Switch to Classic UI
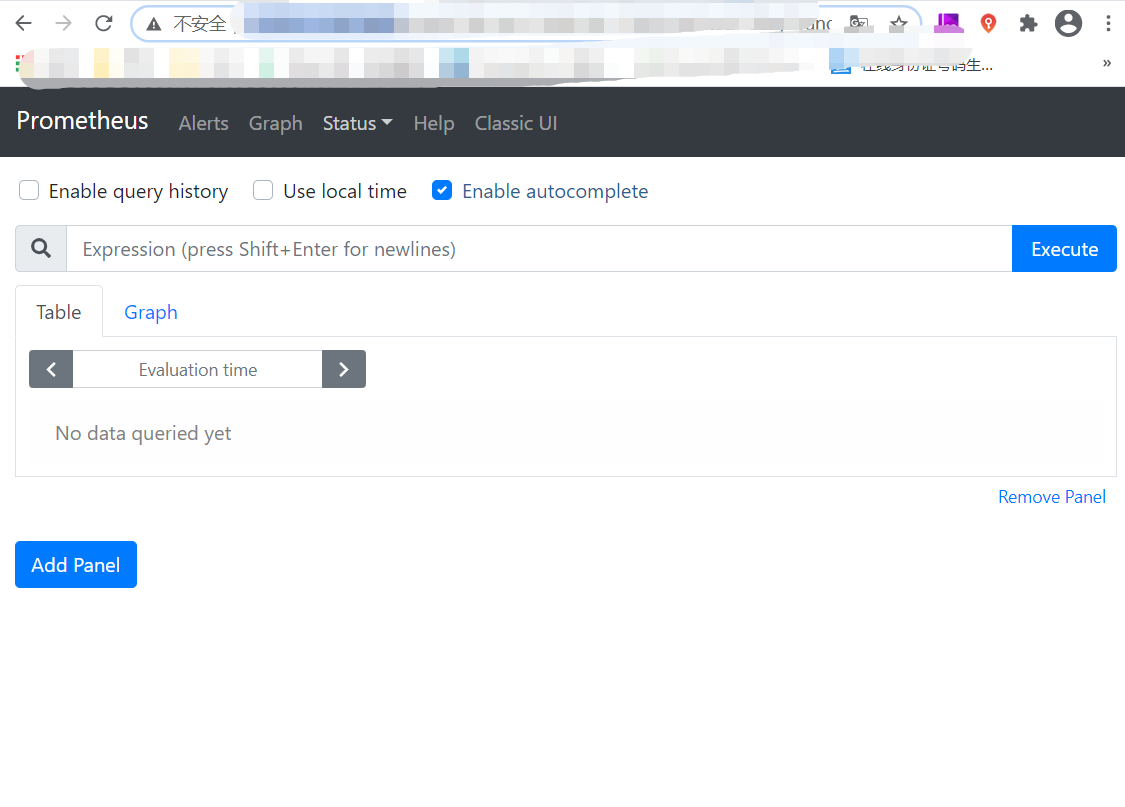The image size is (1125, 807). click(x=516, y=123)
